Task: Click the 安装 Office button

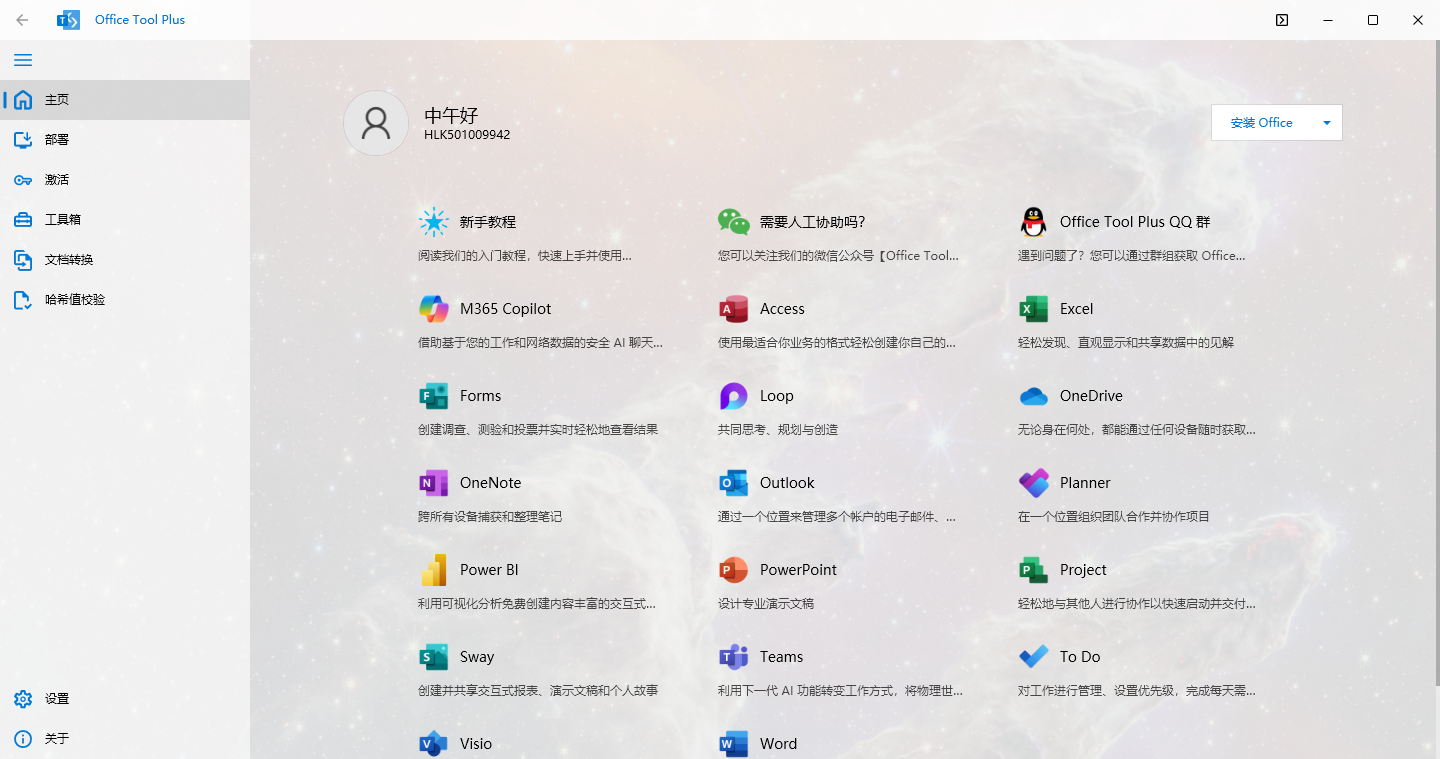Action: click(x=1262, y=123)
